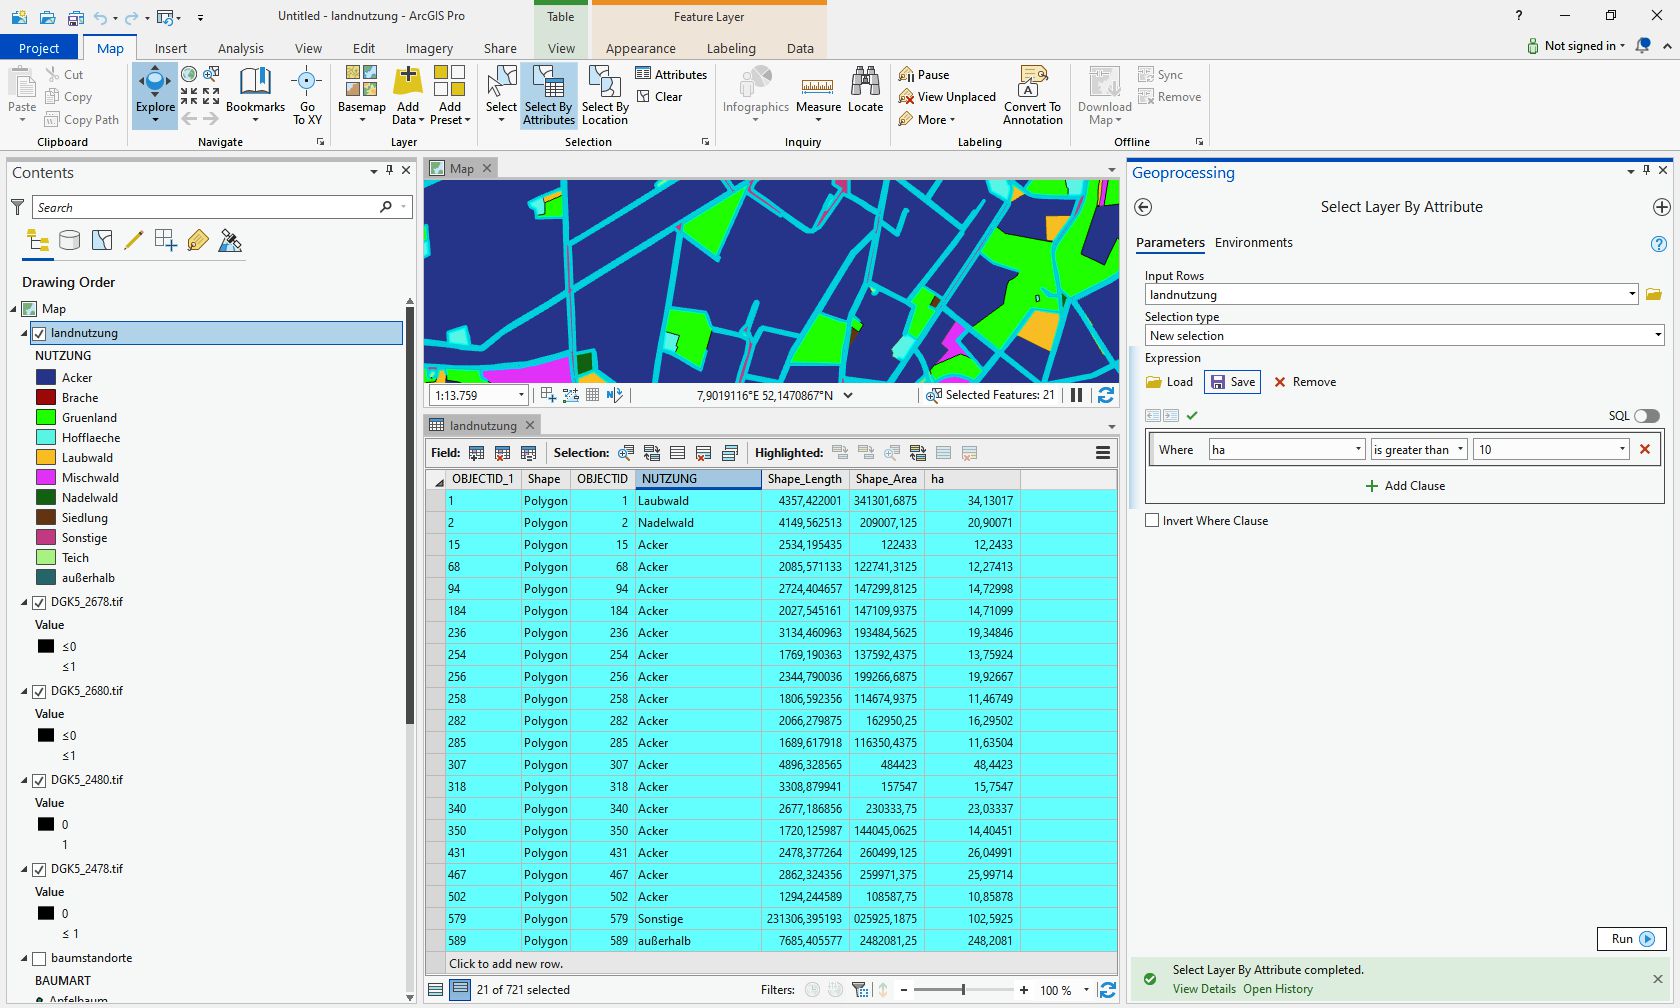Image resolution: width=1680 pixels, height=1008 pixels.
Task: Click the Infographics tool
Action: 756,94
